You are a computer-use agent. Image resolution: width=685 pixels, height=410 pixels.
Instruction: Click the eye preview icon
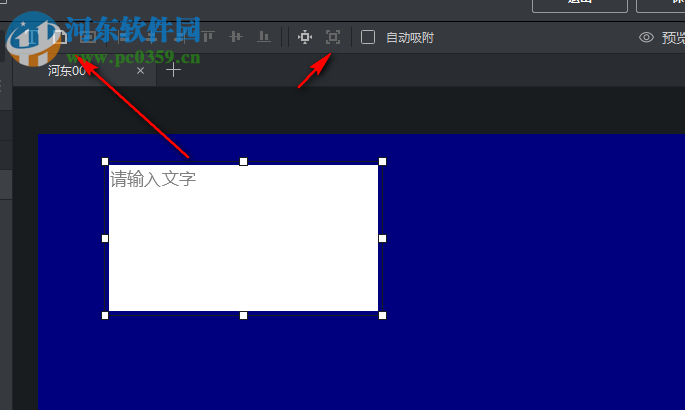[x=647, y=37]
